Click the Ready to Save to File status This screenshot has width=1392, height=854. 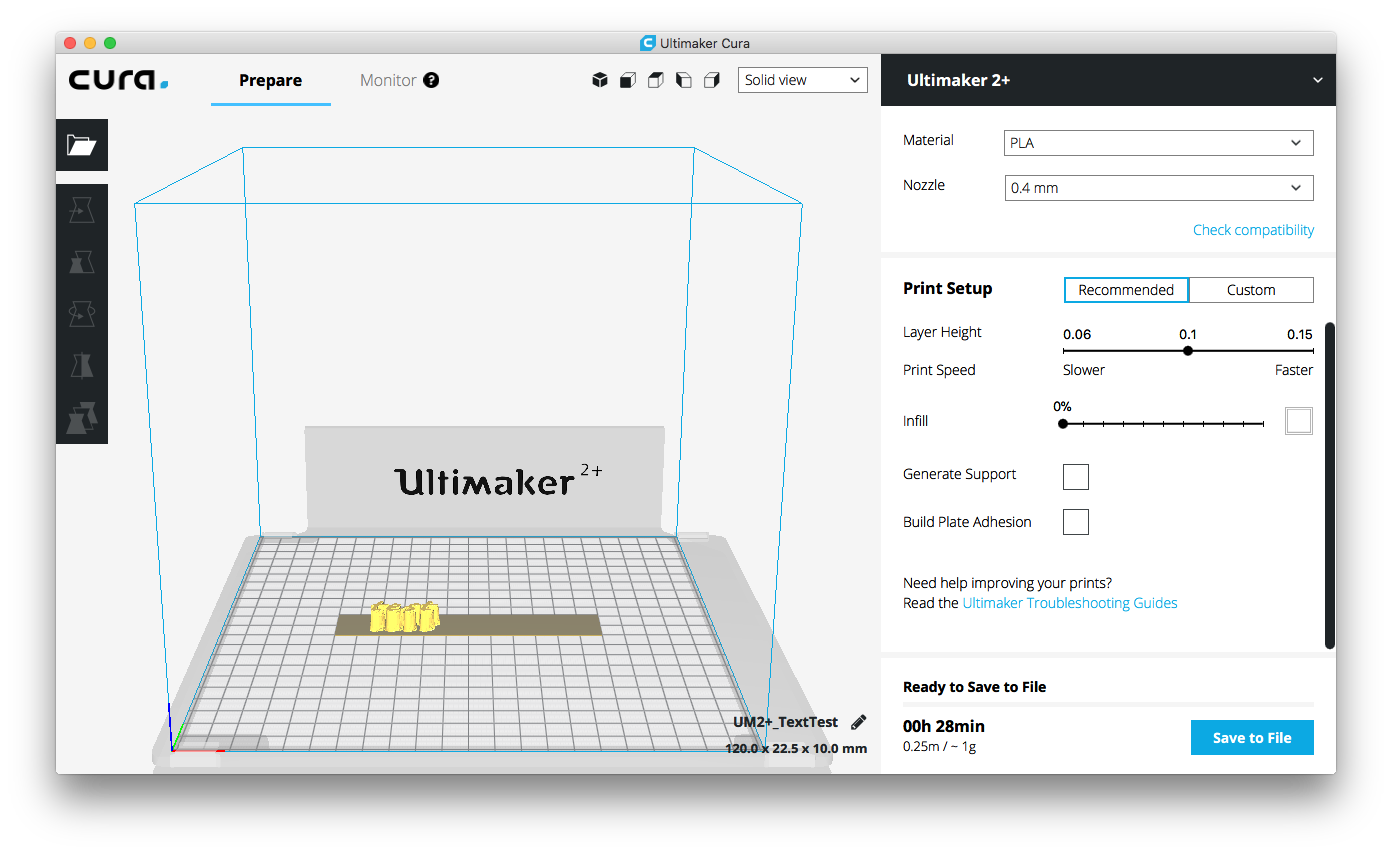(975, 687)
